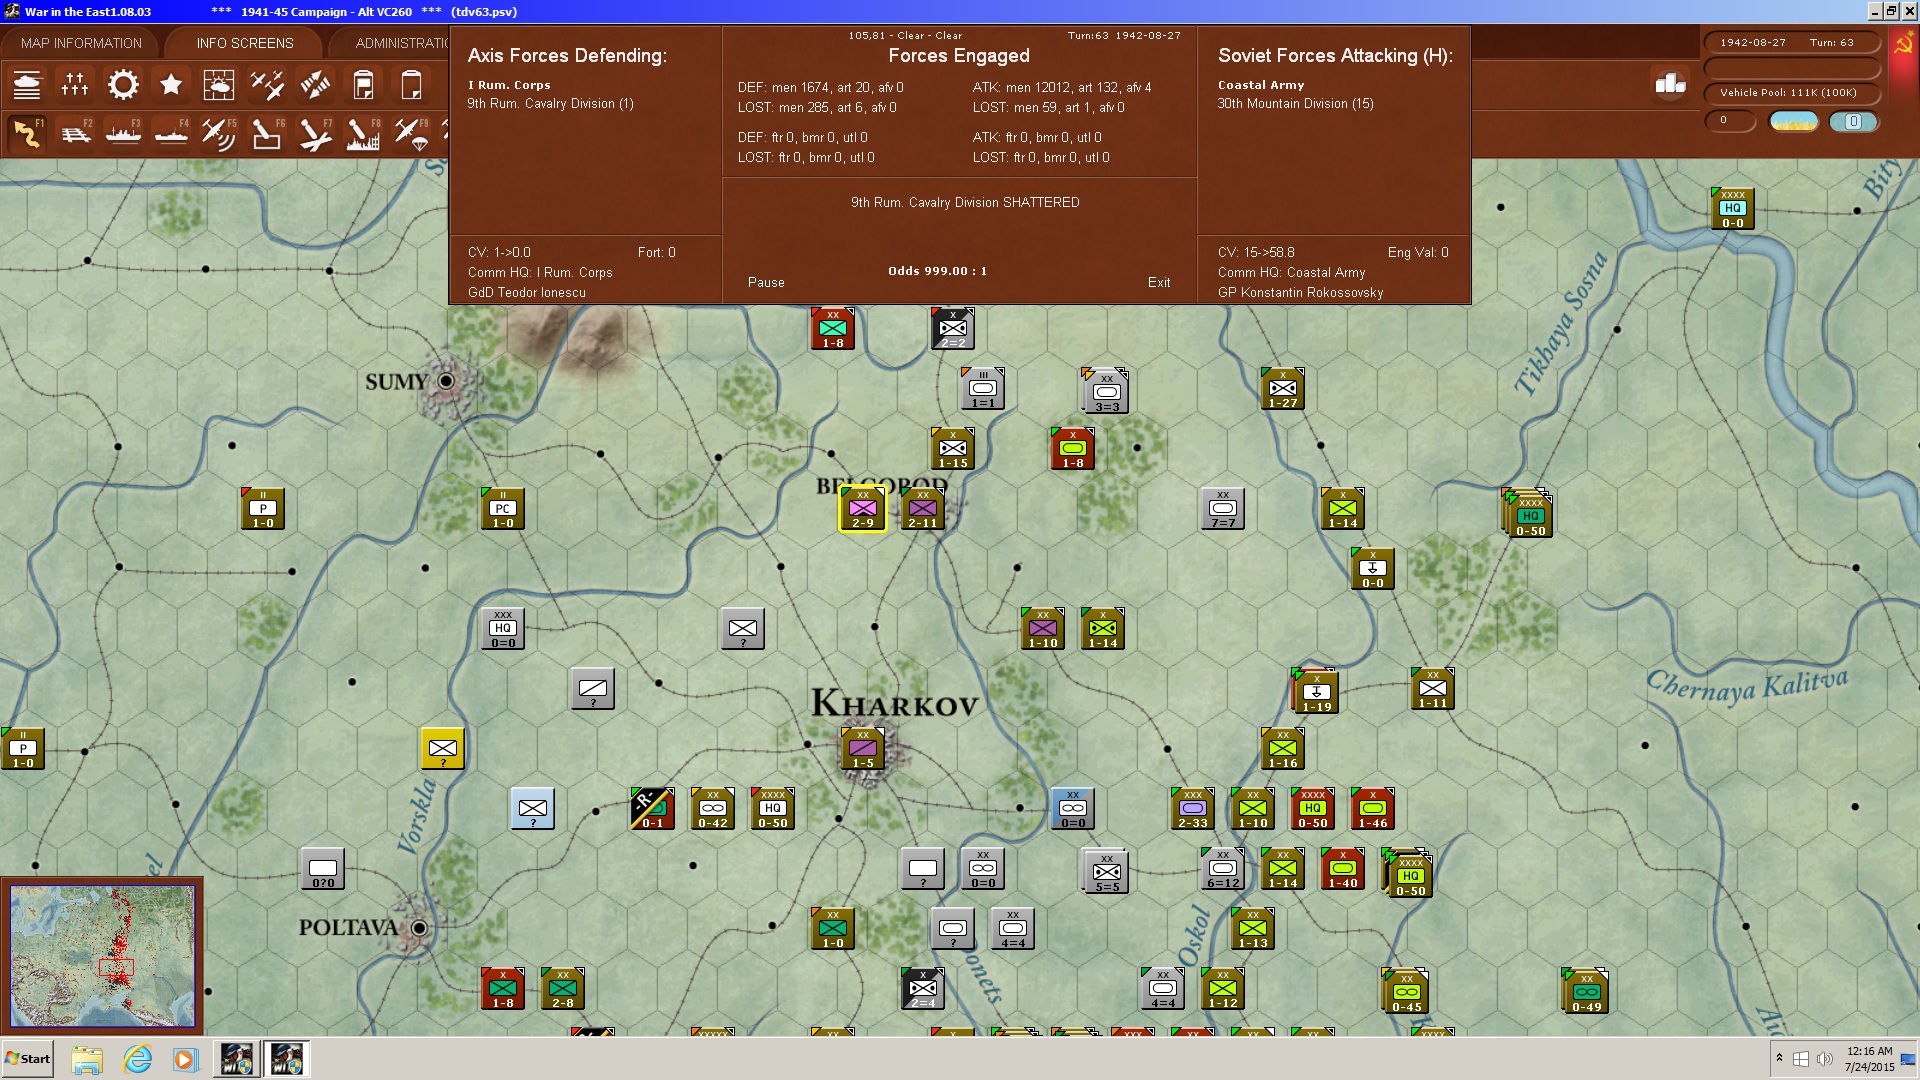The height and width of the screenshot is (1080, 1920).
Task: Click the Sumy city marker
Action: pos(446,381)
